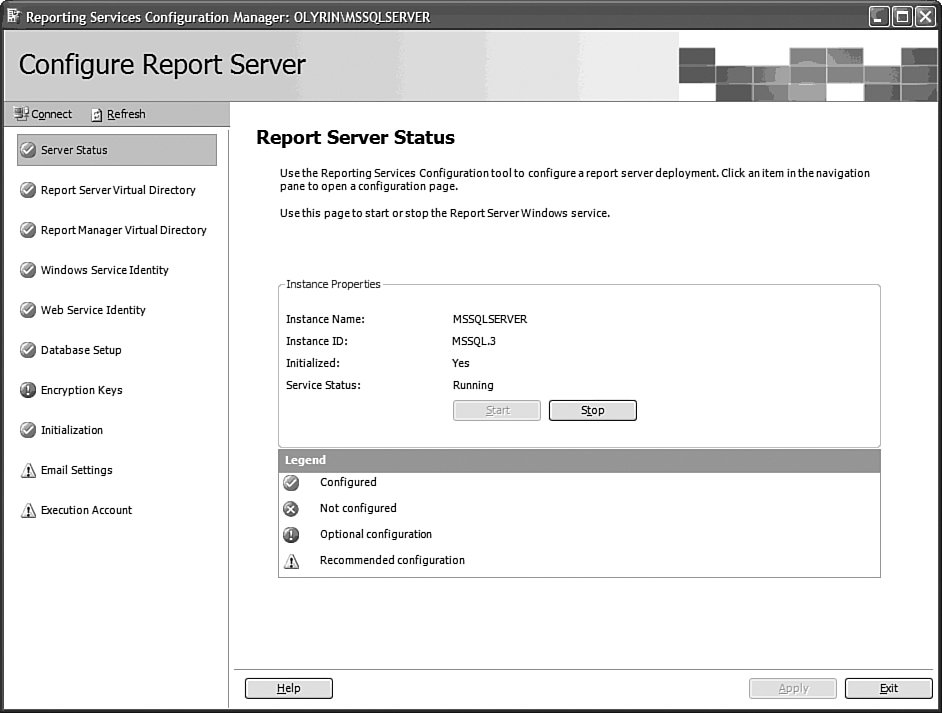Image resolution: width=942 pixels, height=713 pixels.
Task: Click the Initialized value Yes
Action: (x=461, y=363)
